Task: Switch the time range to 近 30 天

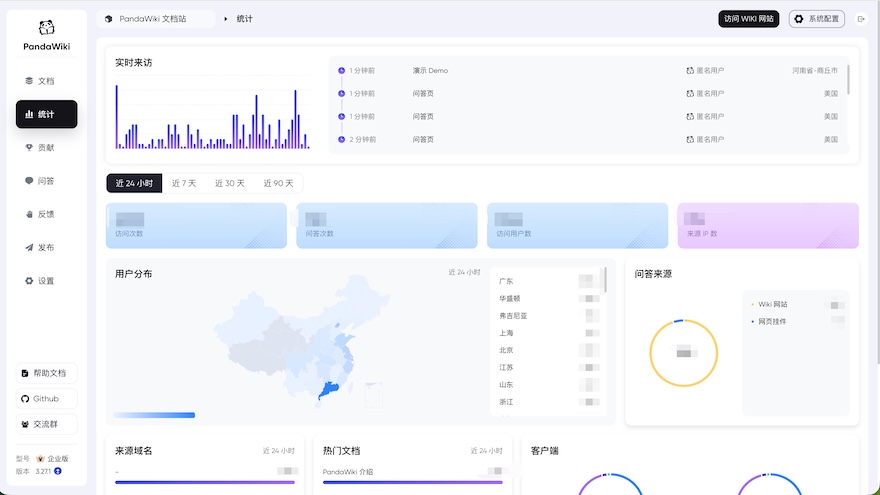Action: (x=230, y=183)
